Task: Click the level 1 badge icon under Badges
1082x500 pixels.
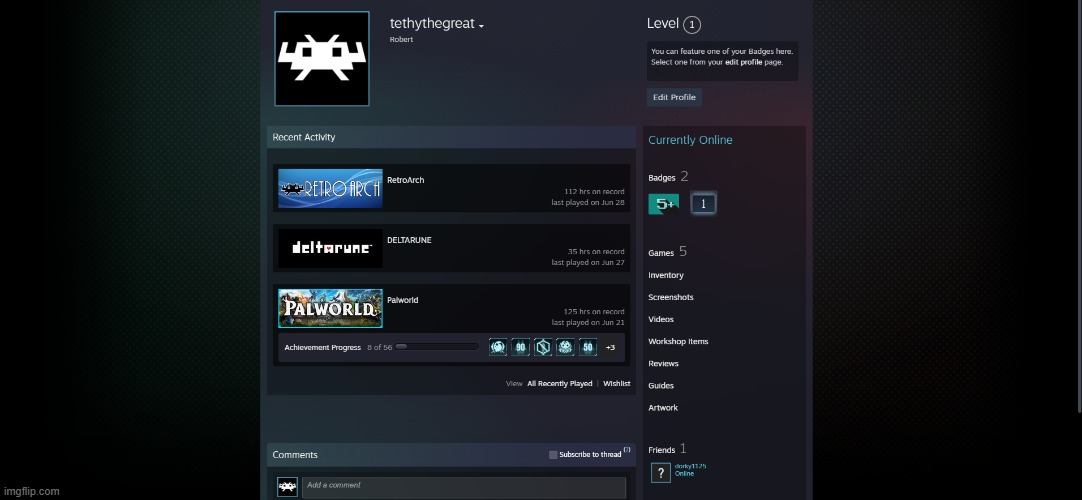Action: click(703, 203)
